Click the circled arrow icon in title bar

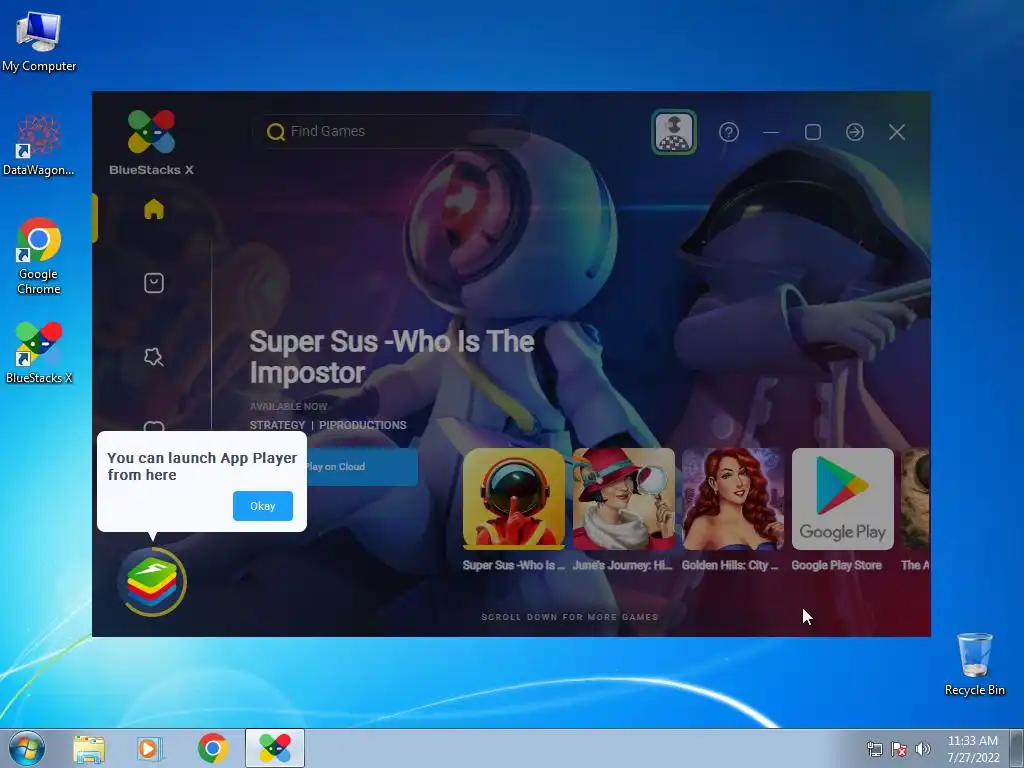click(855, 133)
